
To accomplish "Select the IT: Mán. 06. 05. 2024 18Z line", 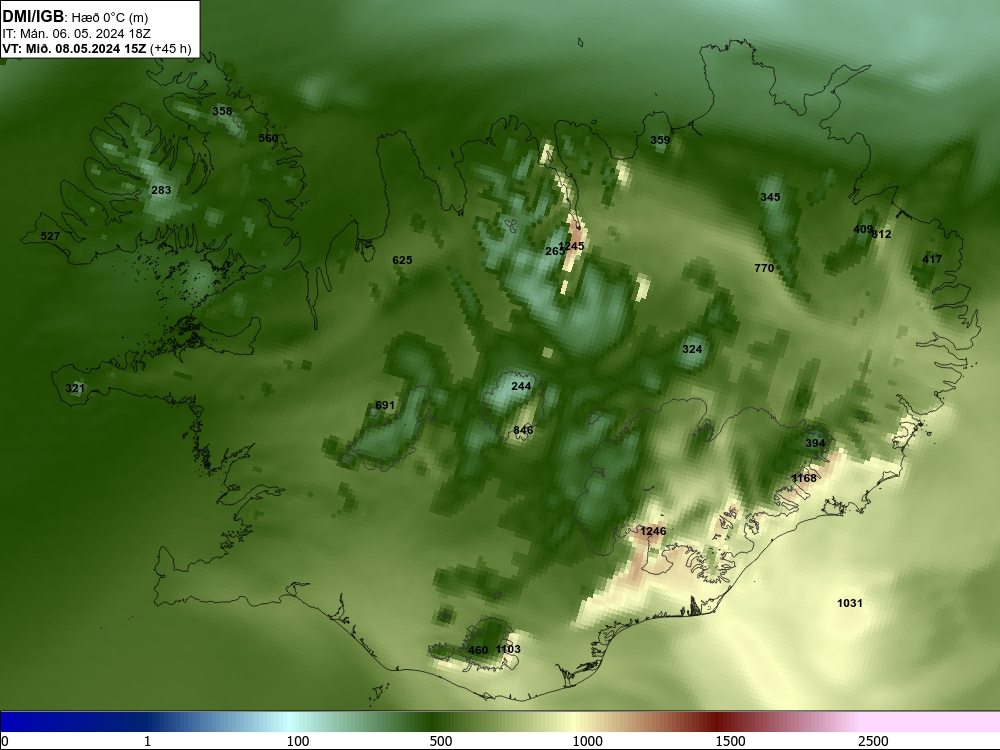I will pos(76,34).
